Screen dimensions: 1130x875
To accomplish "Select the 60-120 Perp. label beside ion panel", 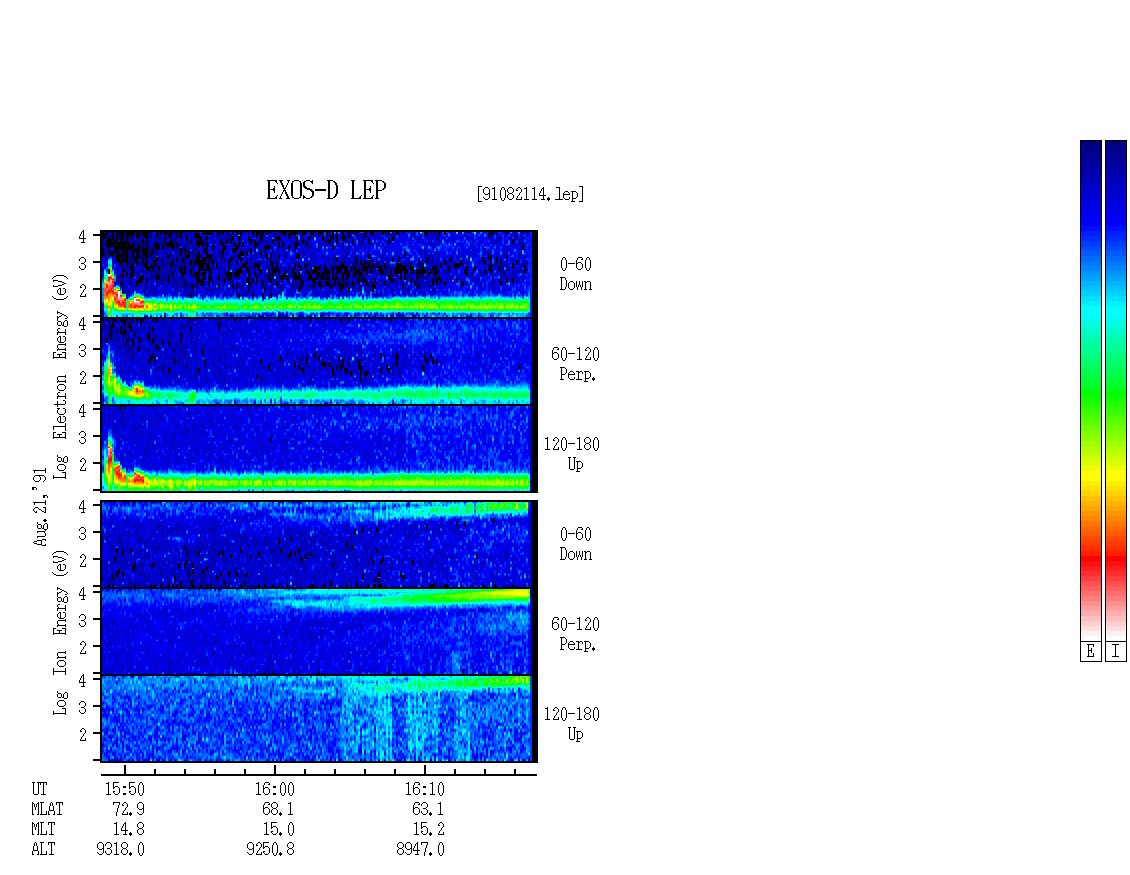I will (x=575, y=634).
